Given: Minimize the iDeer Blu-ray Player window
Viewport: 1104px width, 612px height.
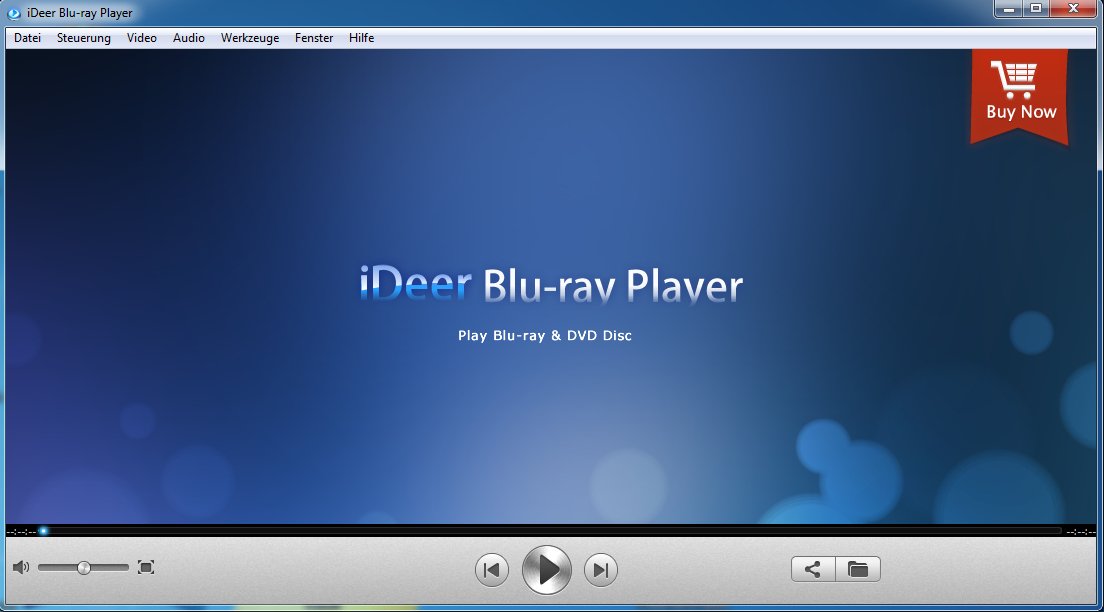Looking at the screenshot, I should (x=1009, y=9).
